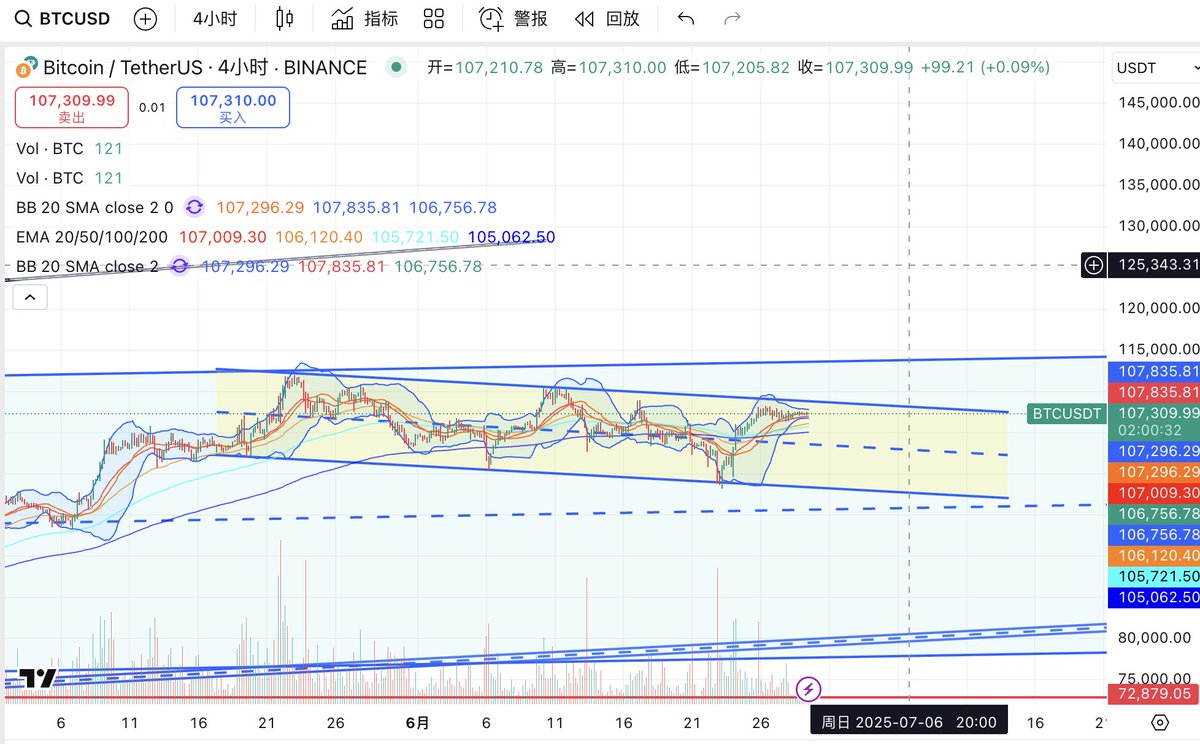The width and height of the screenshot is (1200, 744).
Task: Click the red 卖出 sell button
Action: pos(72,108)
